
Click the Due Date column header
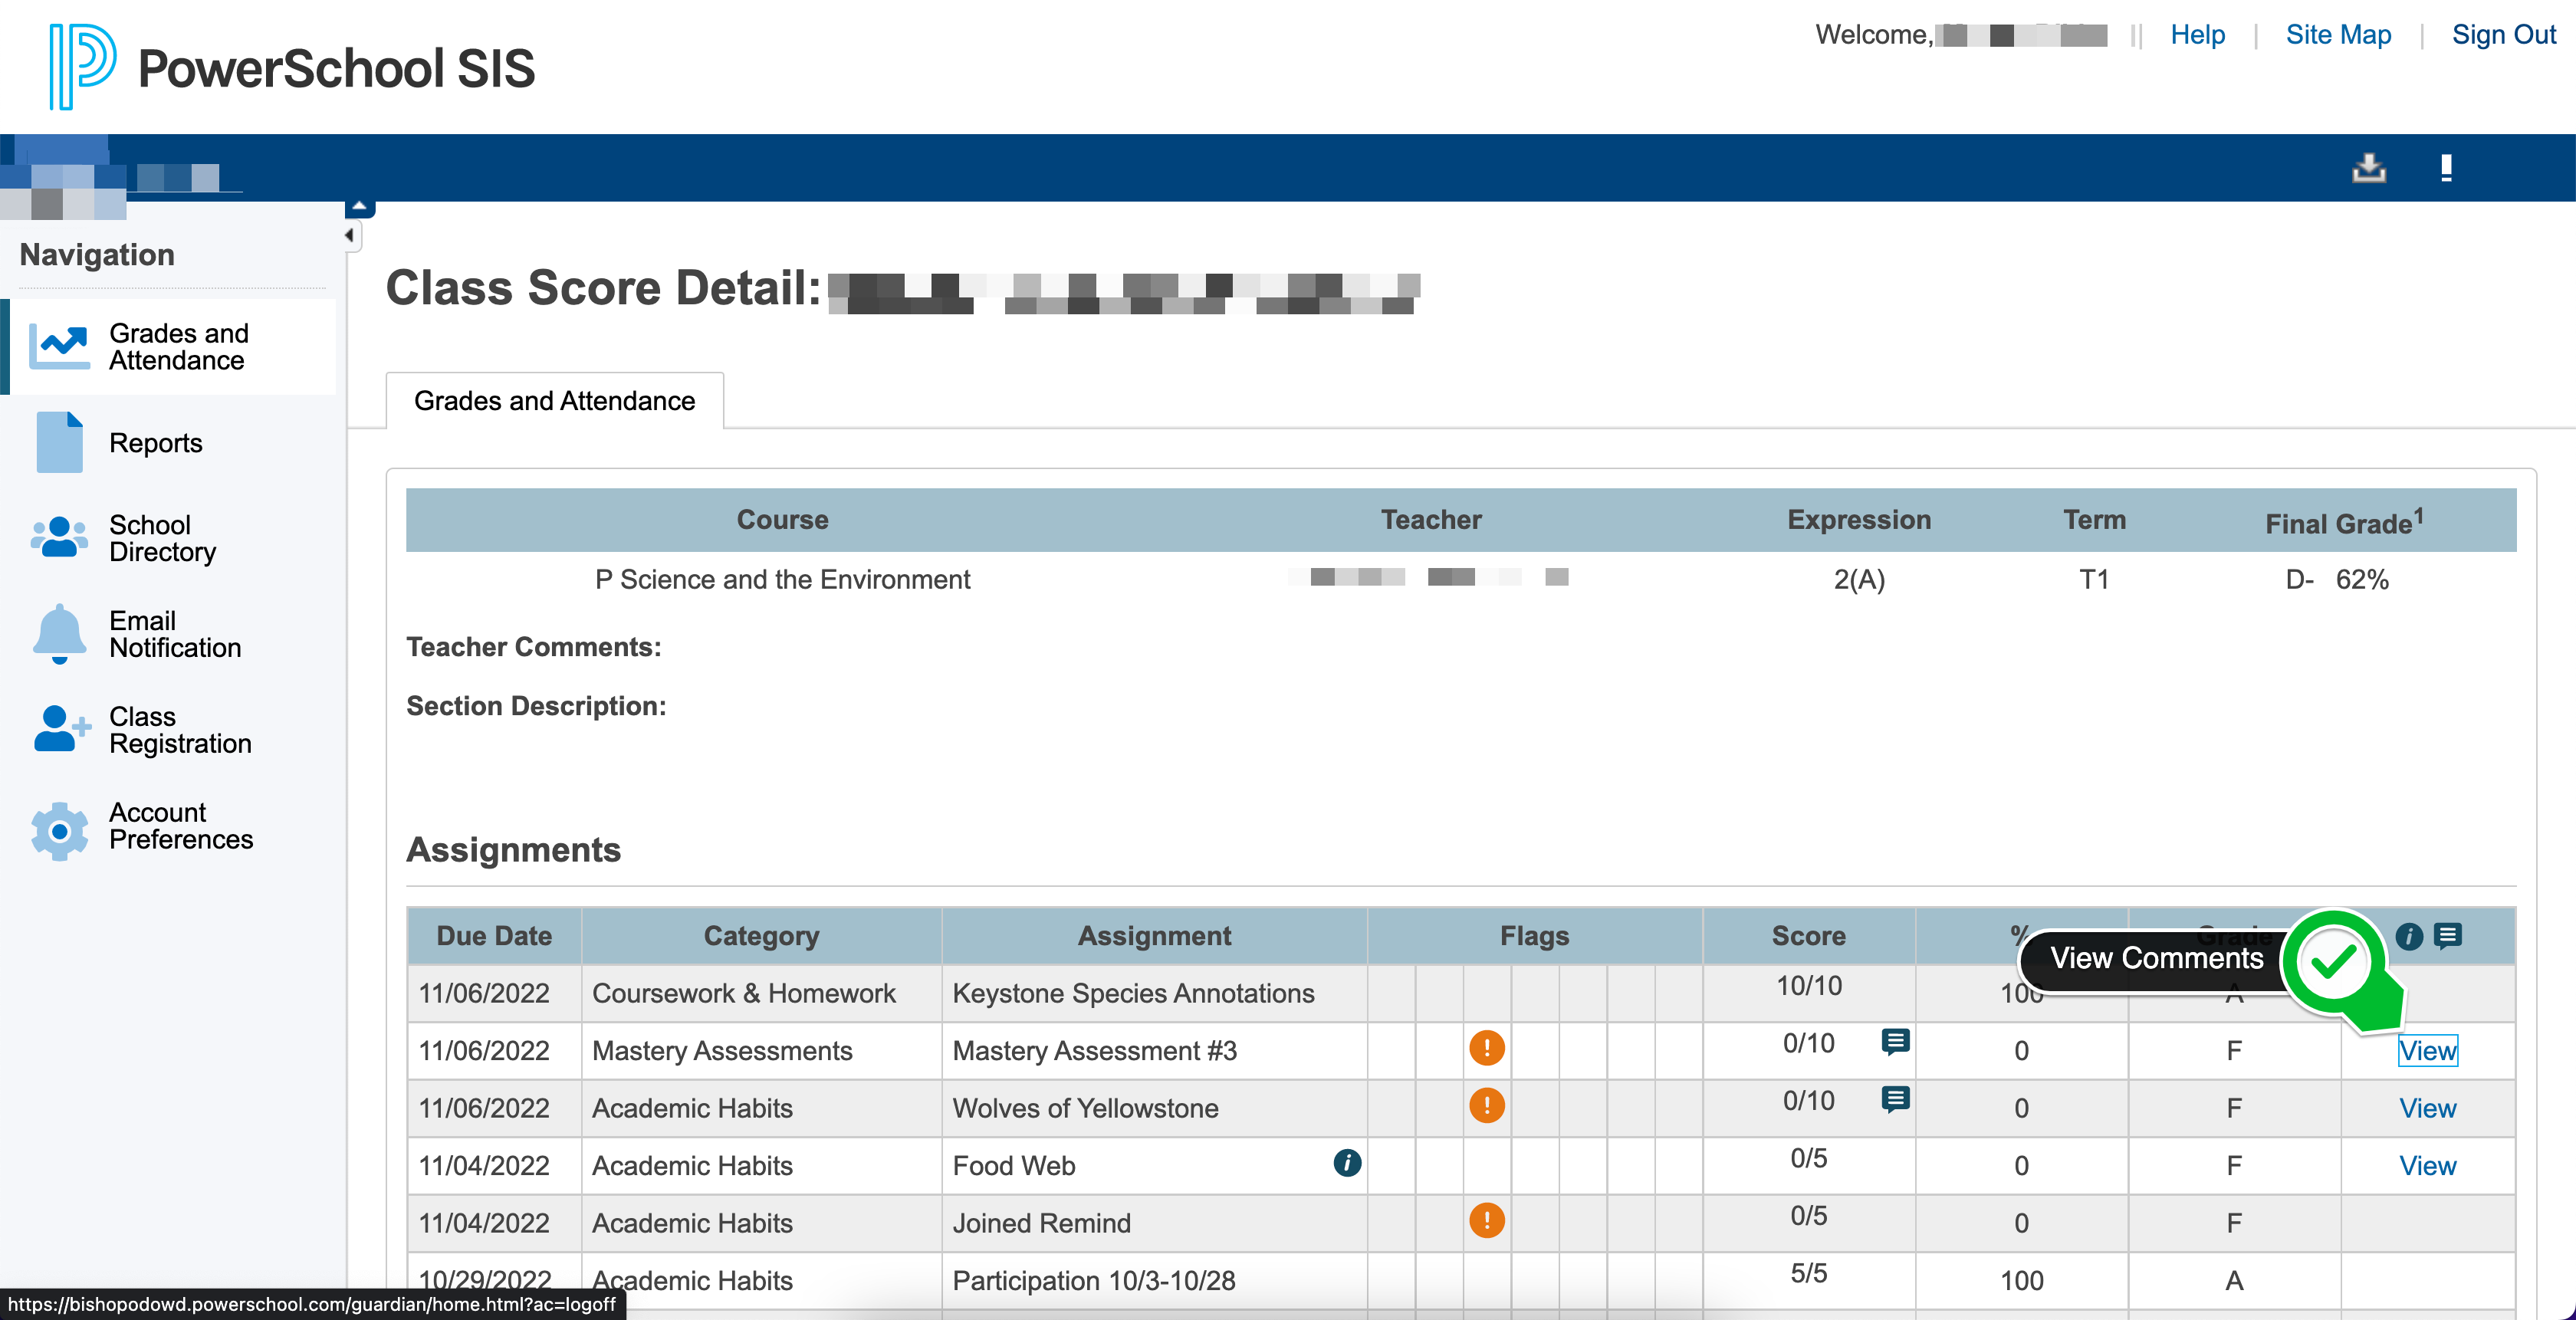click(494, 936)
